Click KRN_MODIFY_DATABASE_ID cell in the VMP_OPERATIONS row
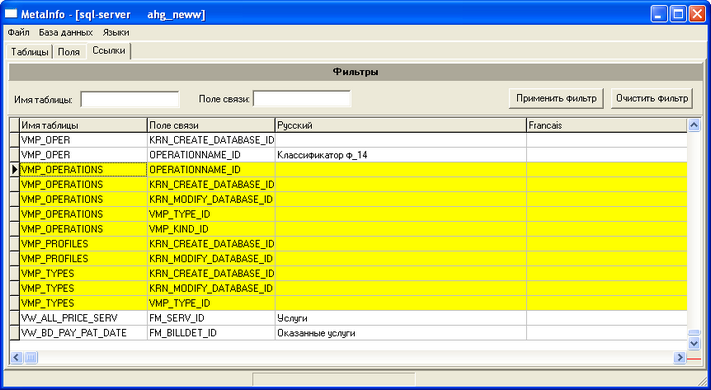Screen dimensions: 711x390 [x=211, y=200]
